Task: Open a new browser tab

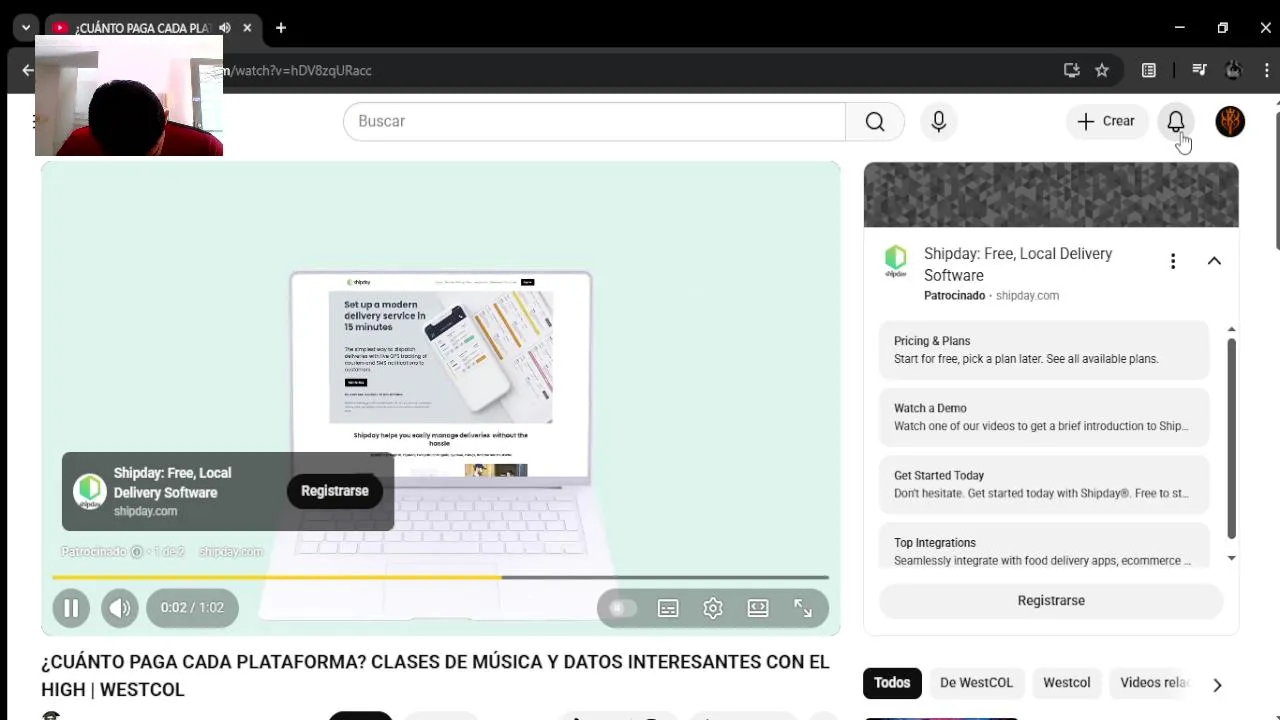Action: click(281, 28)
